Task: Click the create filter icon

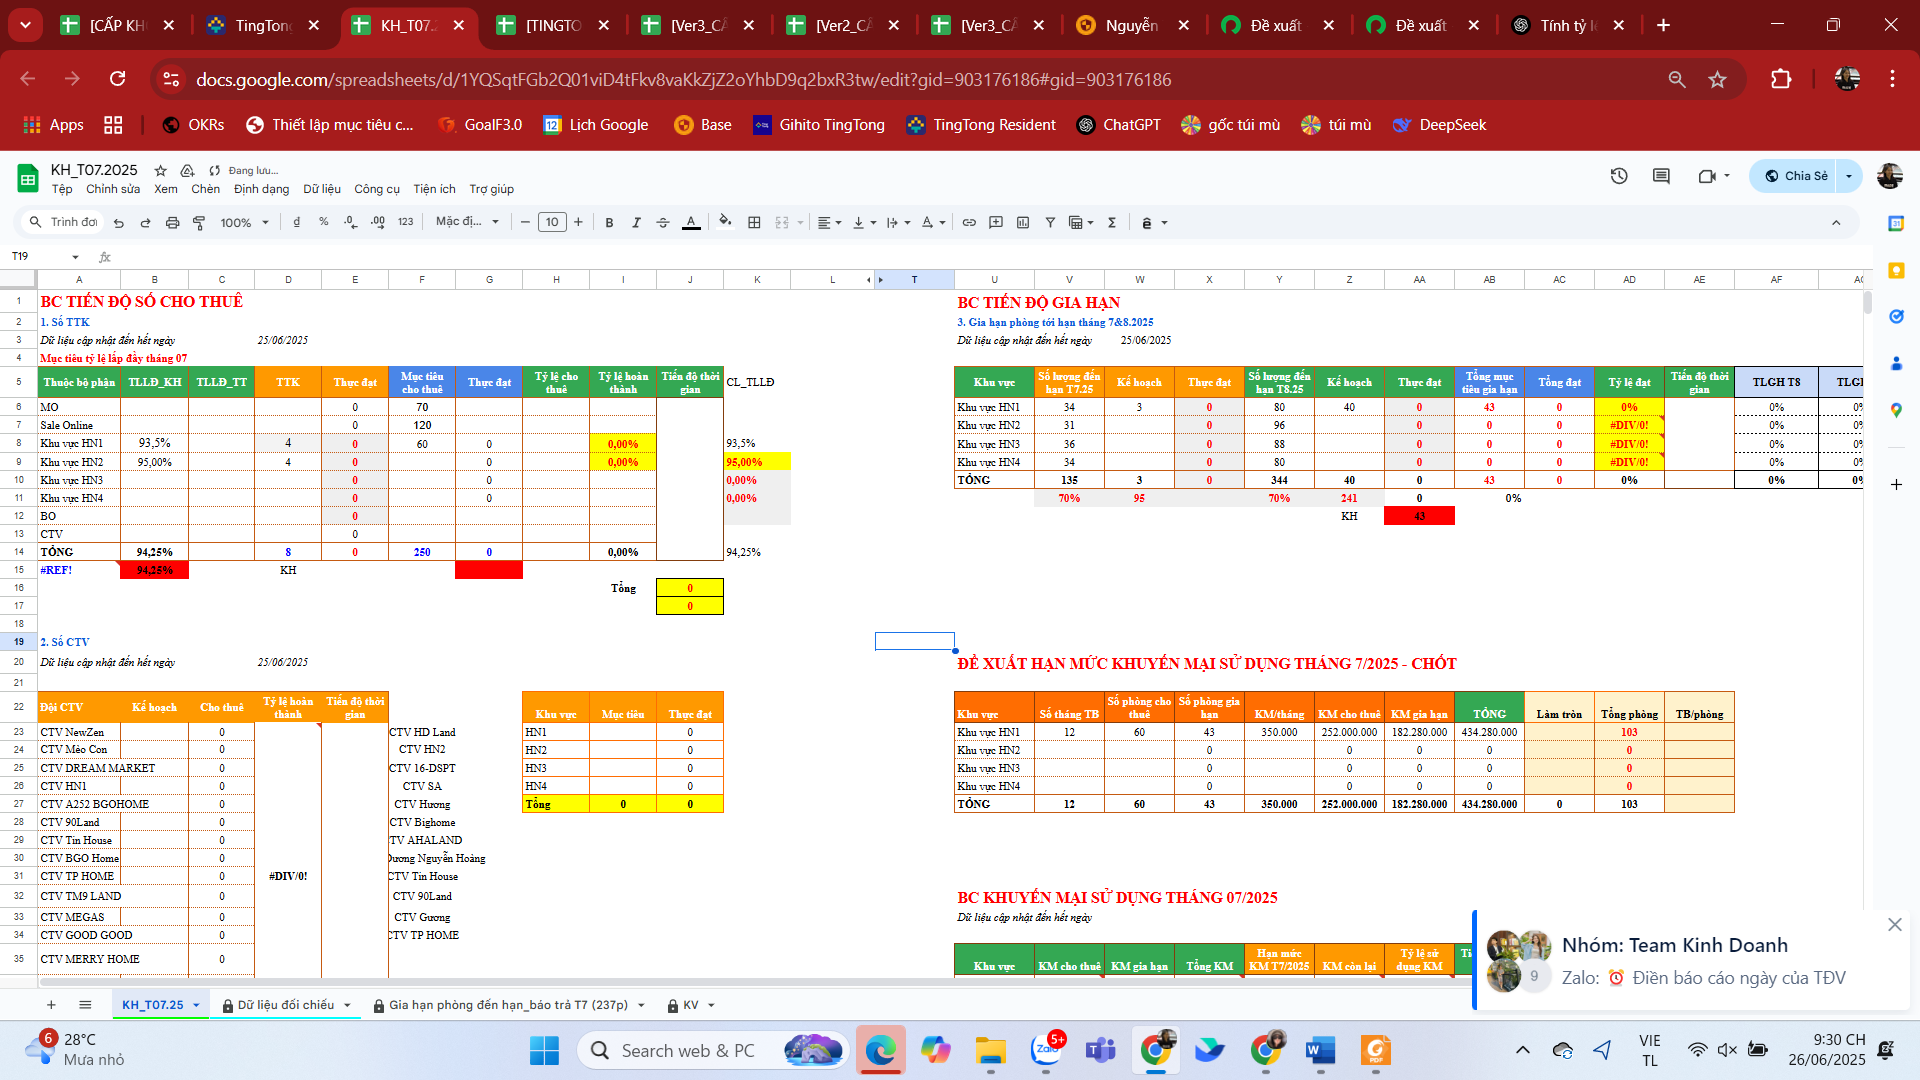Action: pos(1050,222)
